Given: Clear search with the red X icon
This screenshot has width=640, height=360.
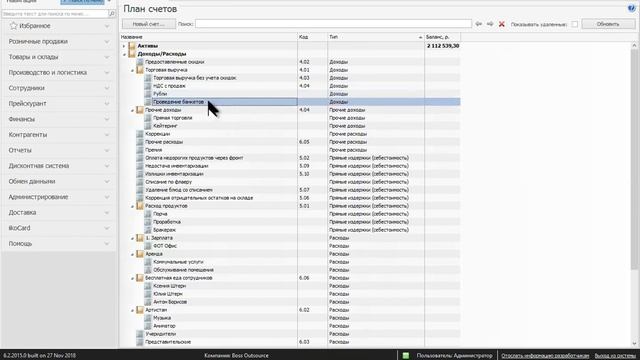Looking at the screenshot, I should pos(502,24).
